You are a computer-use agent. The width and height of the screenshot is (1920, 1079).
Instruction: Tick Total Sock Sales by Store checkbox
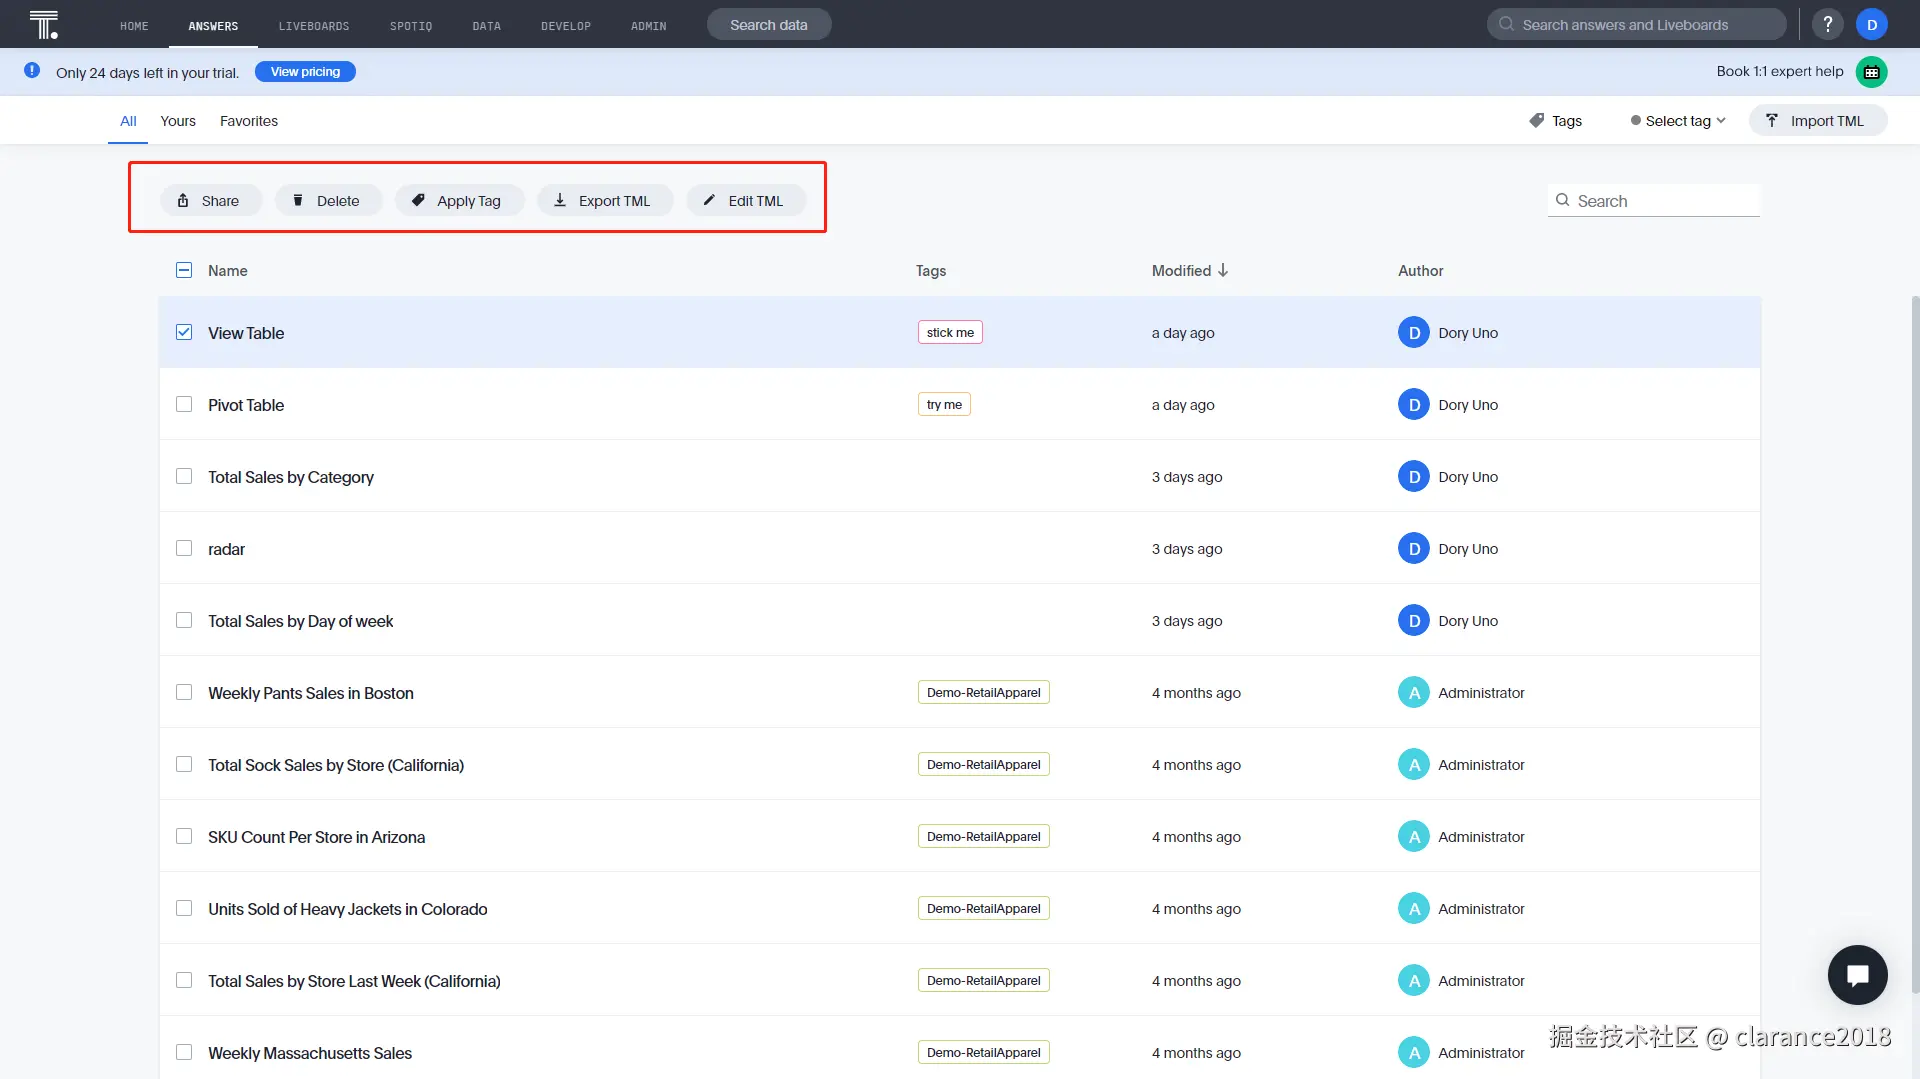point(184,764)
